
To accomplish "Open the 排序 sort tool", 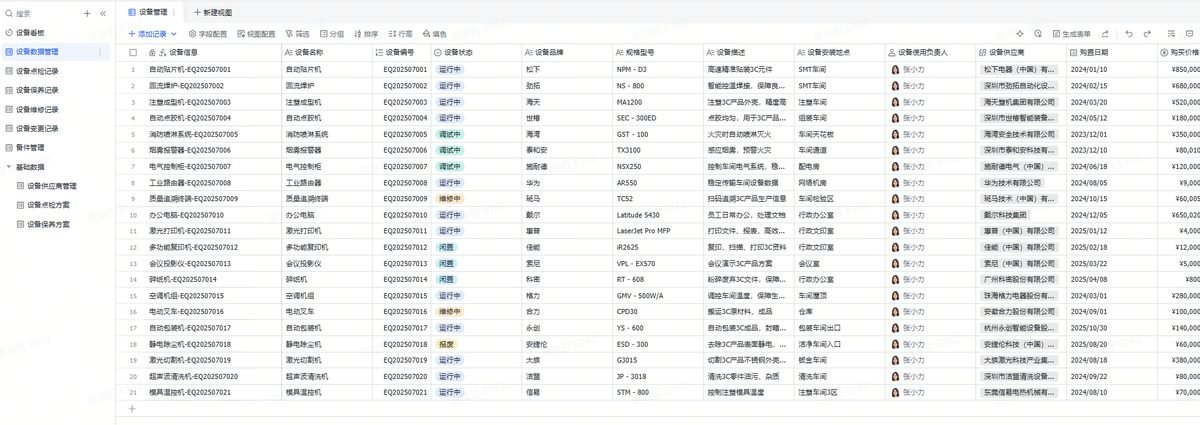I will [367, 33].
